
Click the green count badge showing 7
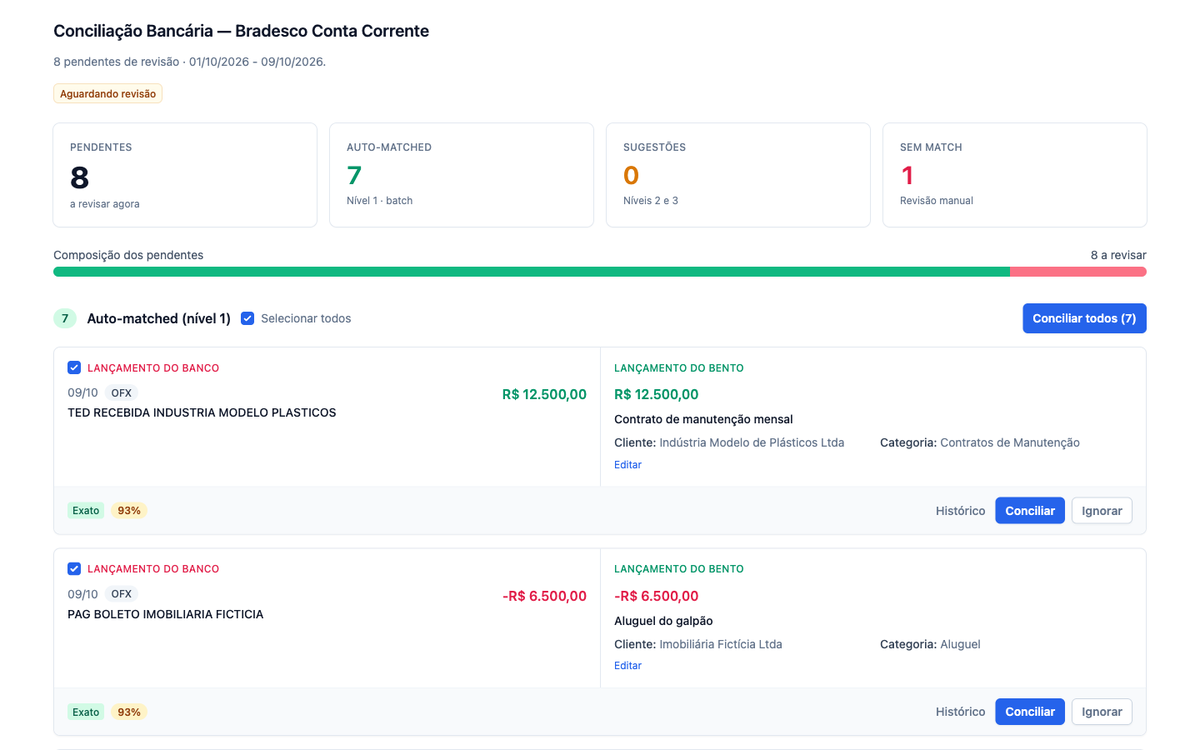(x=65, y=319)
